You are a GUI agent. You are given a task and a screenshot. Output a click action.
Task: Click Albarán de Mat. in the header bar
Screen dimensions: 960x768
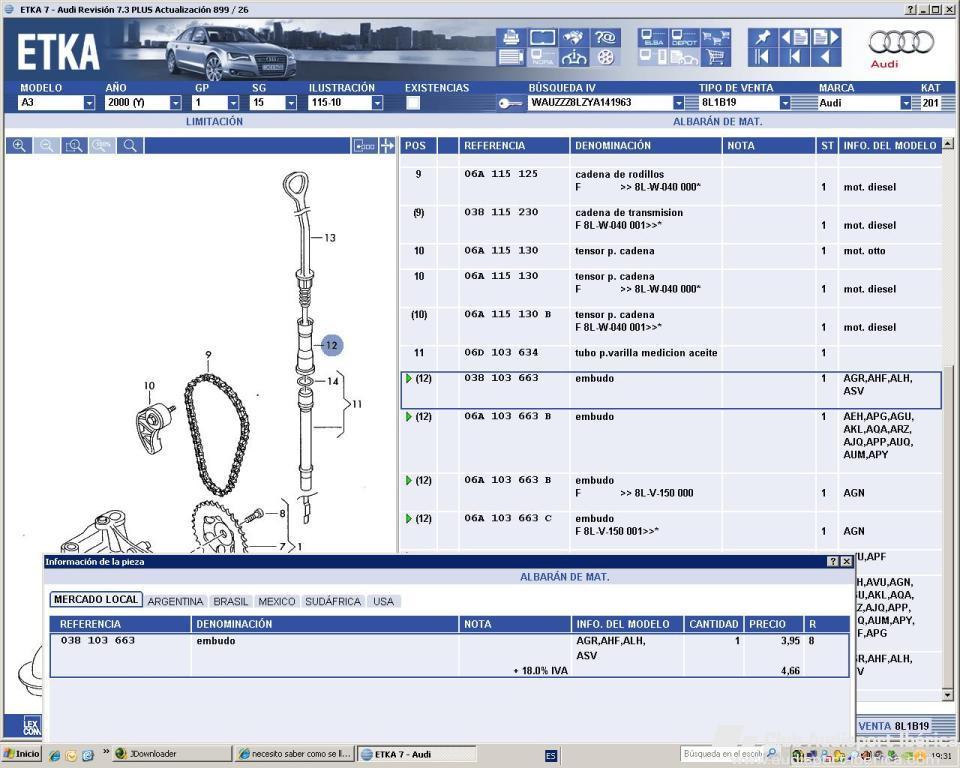[x=718, y=121]
